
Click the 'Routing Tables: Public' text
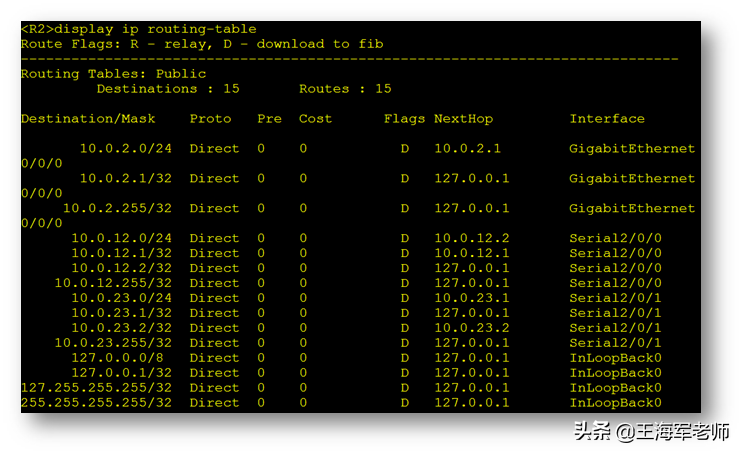(113, 74)
